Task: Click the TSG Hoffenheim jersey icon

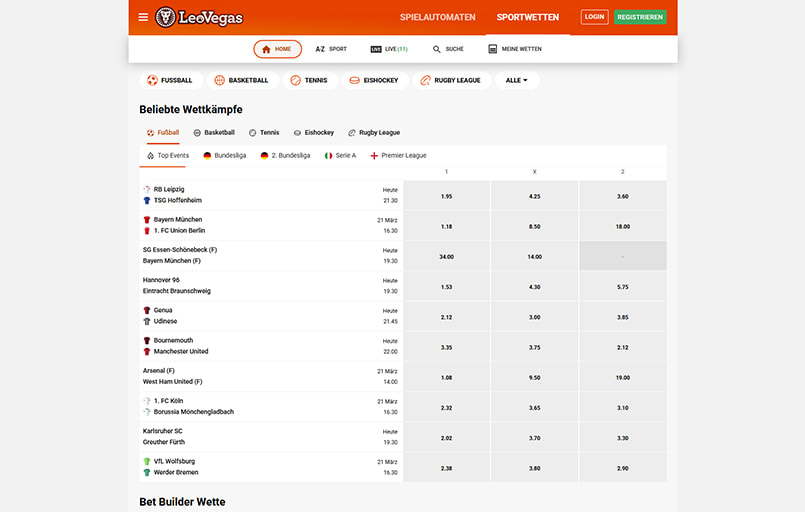Action: click(147, 200)
